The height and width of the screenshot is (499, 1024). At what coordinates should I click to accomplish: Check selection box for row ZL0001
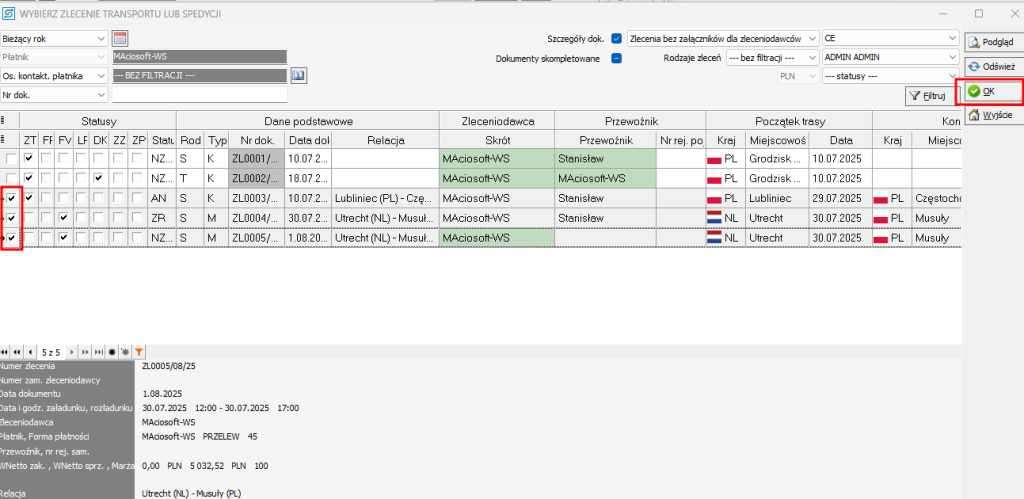[11, 158]
